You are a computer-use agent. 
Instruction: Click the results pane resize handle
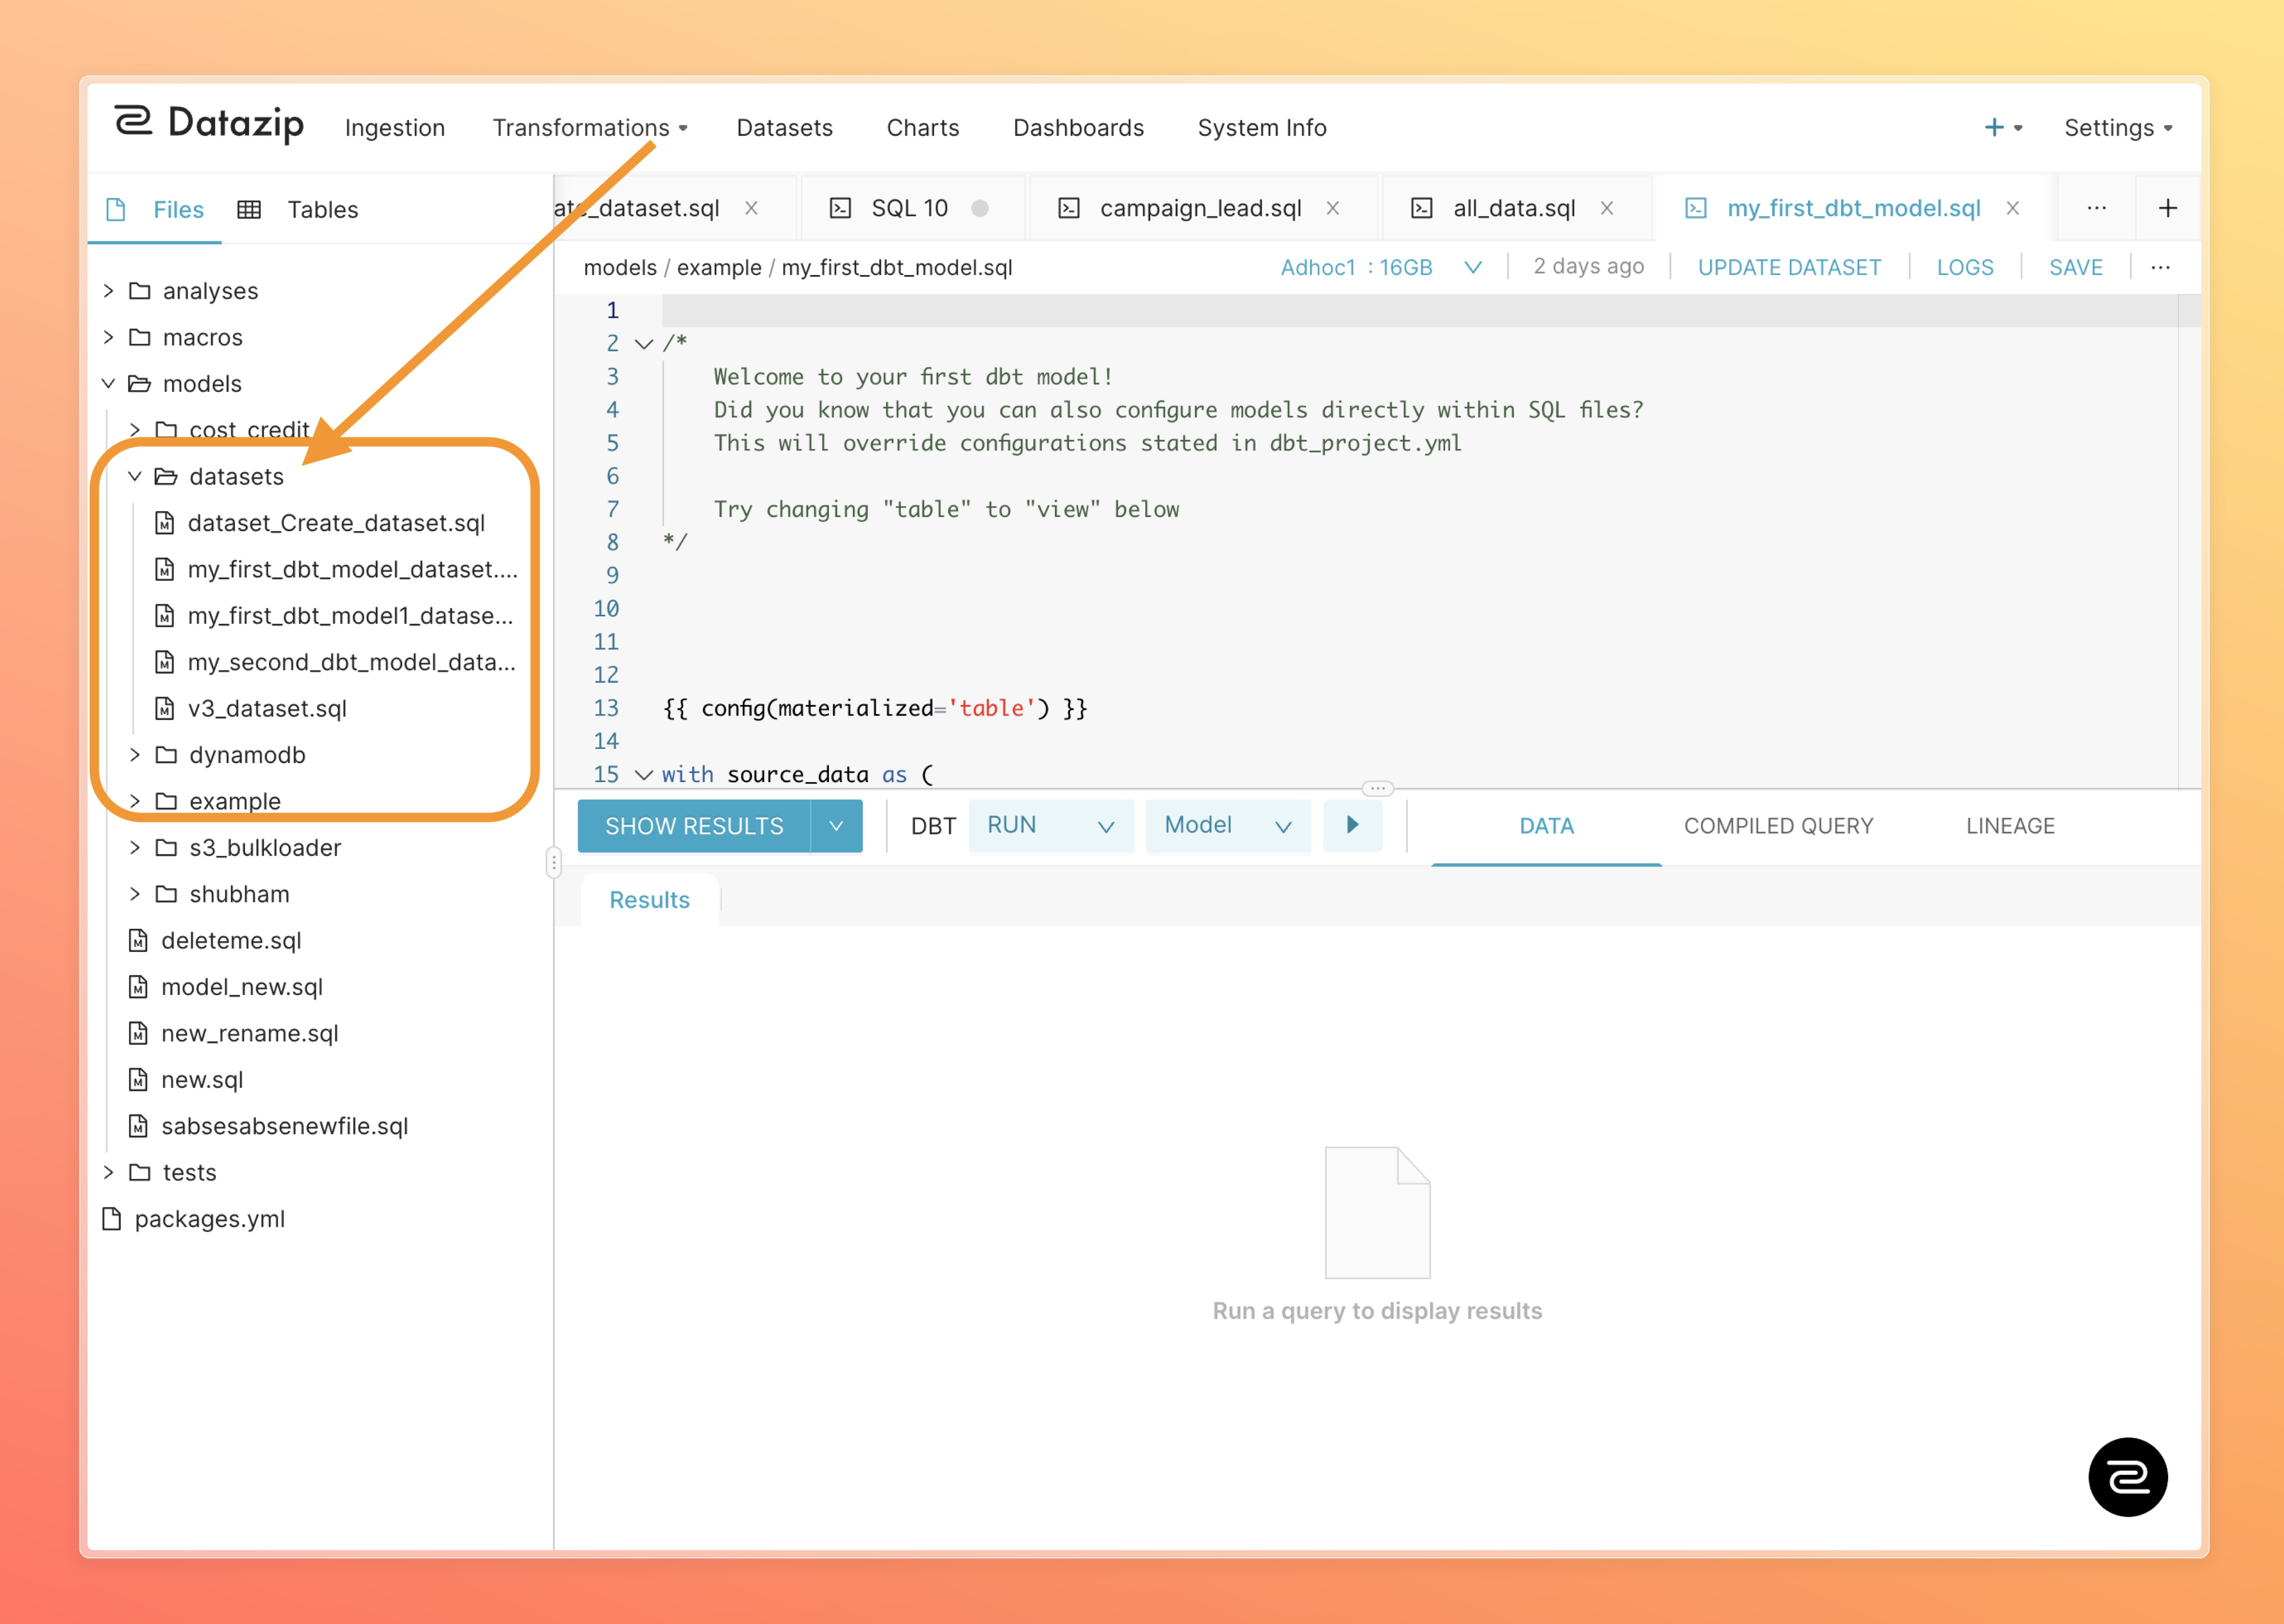tap(1377, 788)
